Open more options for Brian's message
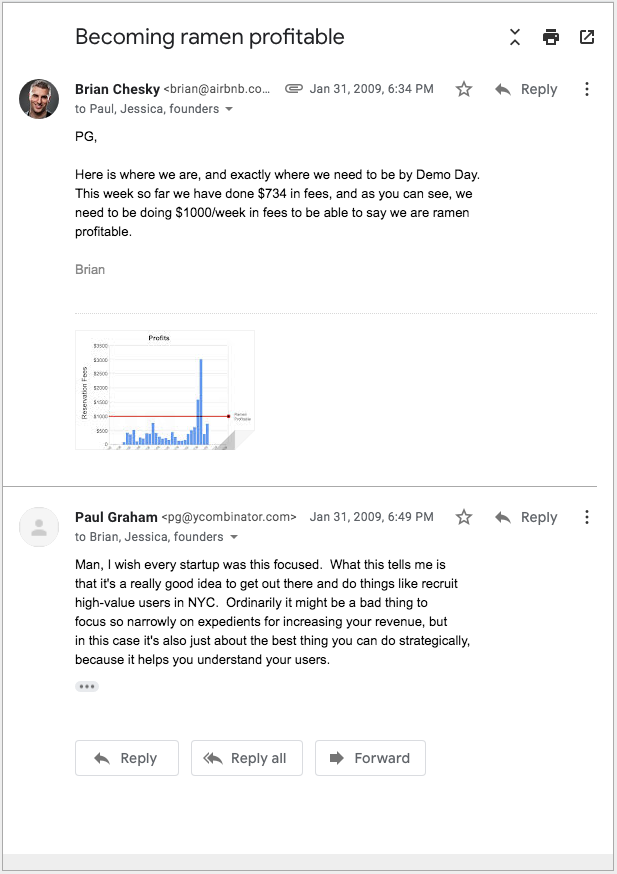The height and width of the screenshot is (874, 617). click(x=587, y=89)
